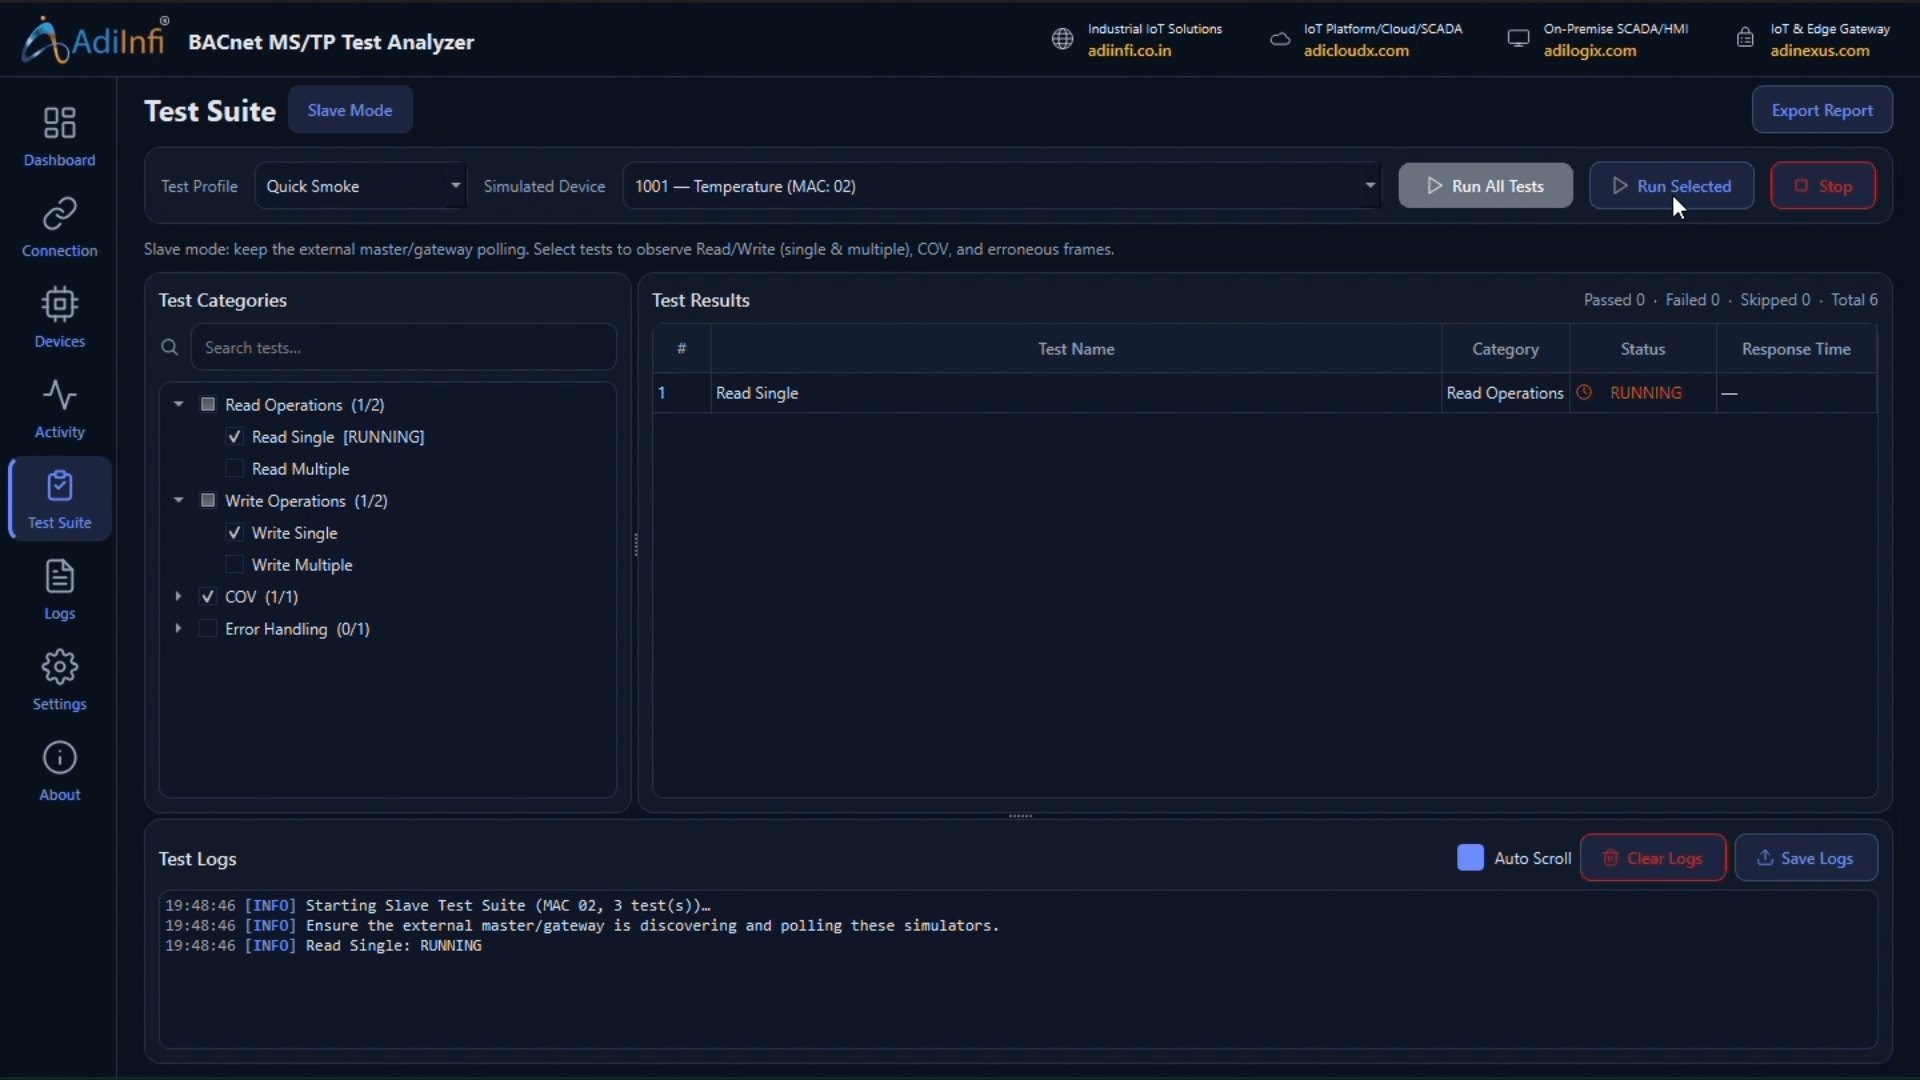Open the Dashboard sidebar icon
This screenshot has width=1920, height=1080.
pos(60,123)
